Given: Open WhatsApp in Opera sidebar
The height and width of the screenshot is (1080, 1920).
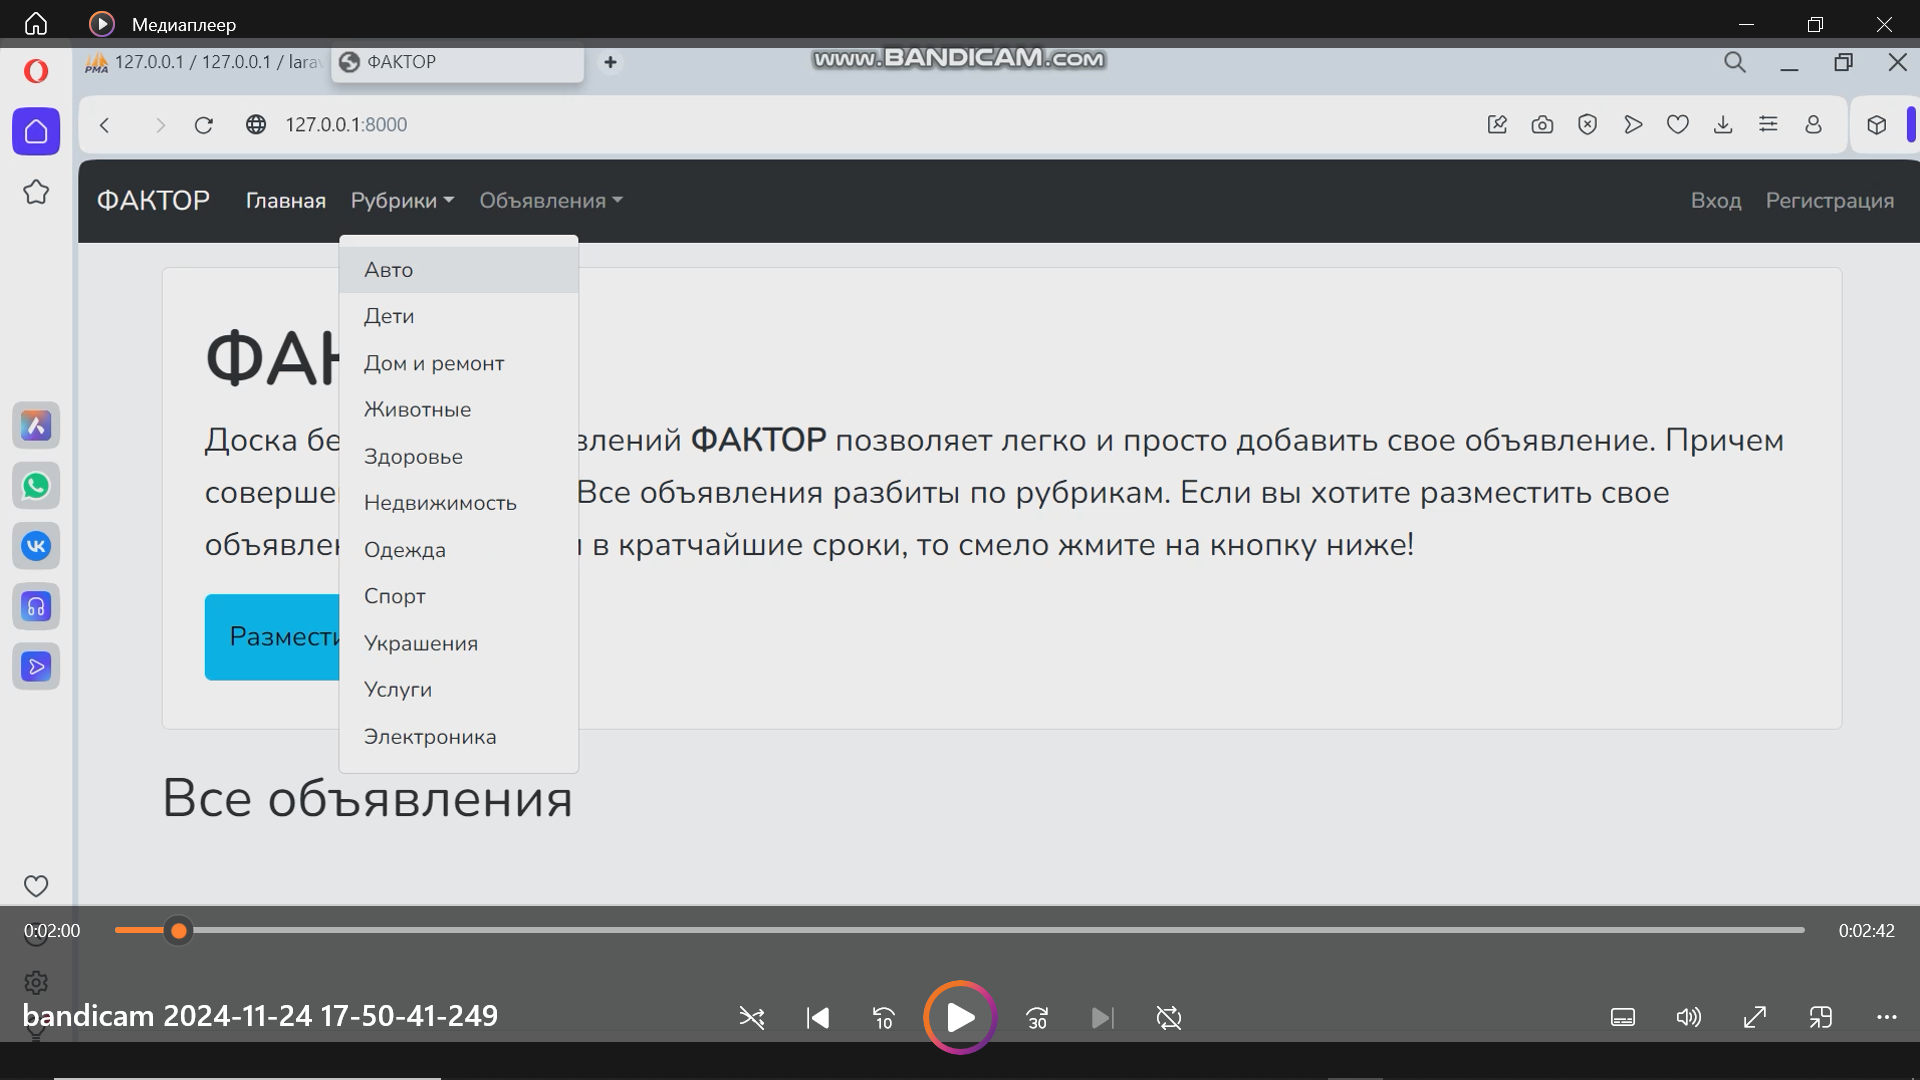Looking at the screenshot, I should click(36, 486).
